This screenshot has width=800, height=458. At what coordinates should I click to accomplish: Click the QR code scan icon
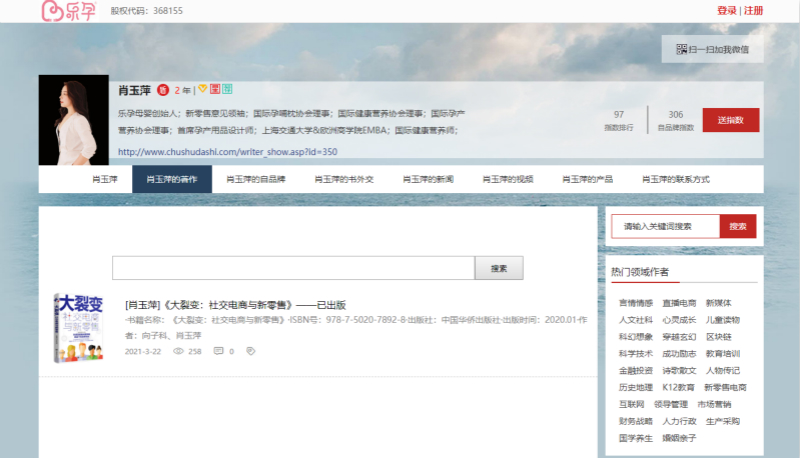[681, 49]
